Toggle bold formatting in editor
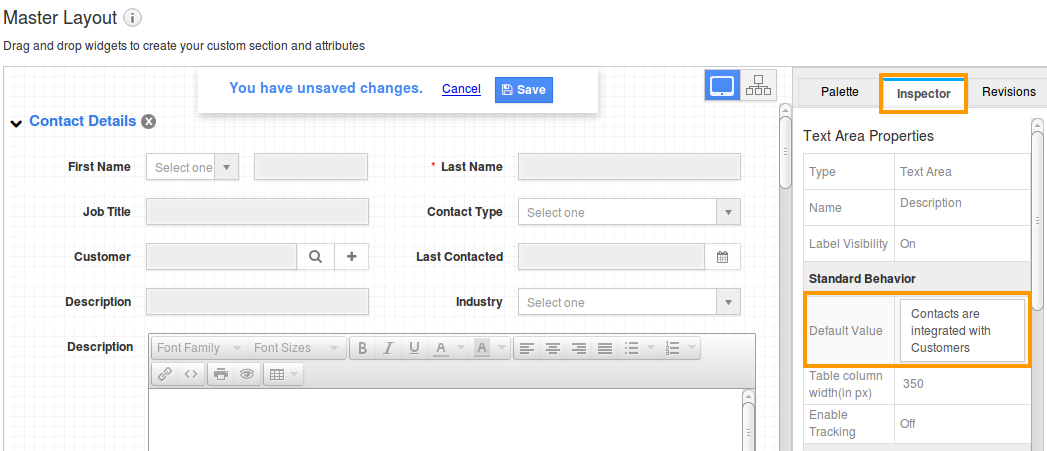The height and width of the screenshot is (451, 1047). click(363, 348)
